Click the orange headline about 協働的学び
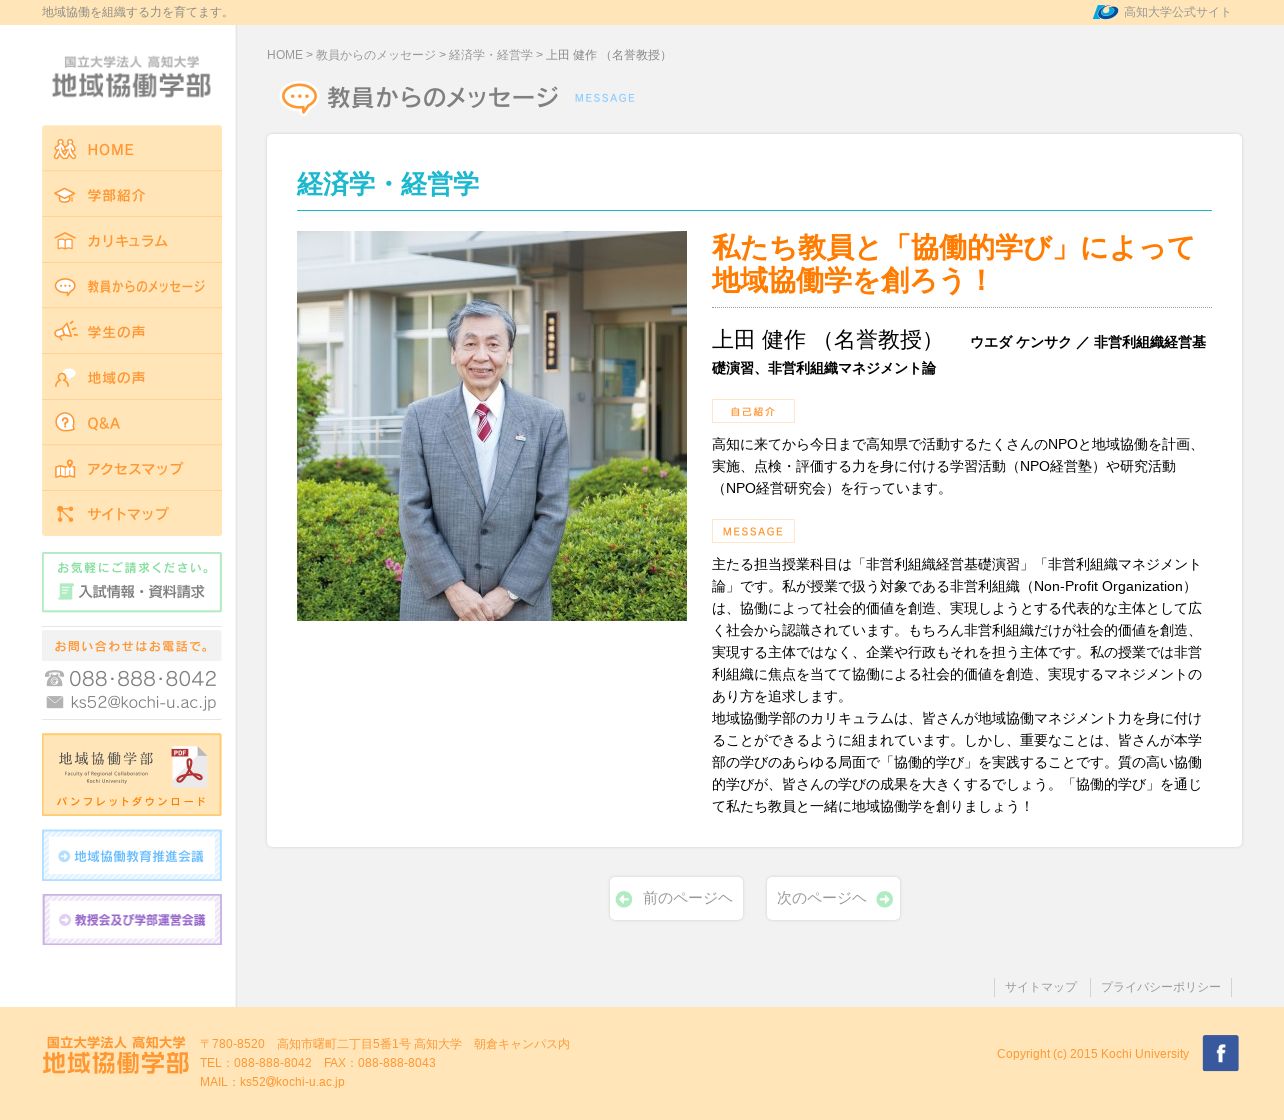Image resolution: width=1284 pixels, height=1120 pixels. pyautogui.click(x=953, y=264)
